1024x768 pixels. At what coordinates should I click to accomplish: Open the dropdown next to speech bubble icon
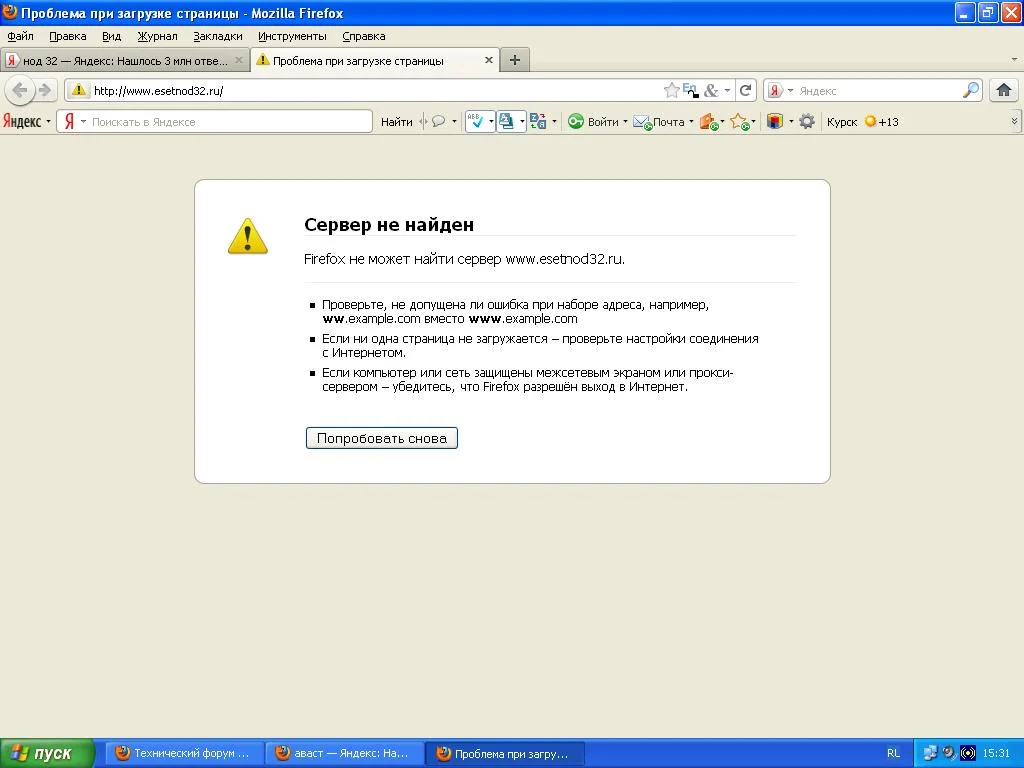[x=454, y=122]
